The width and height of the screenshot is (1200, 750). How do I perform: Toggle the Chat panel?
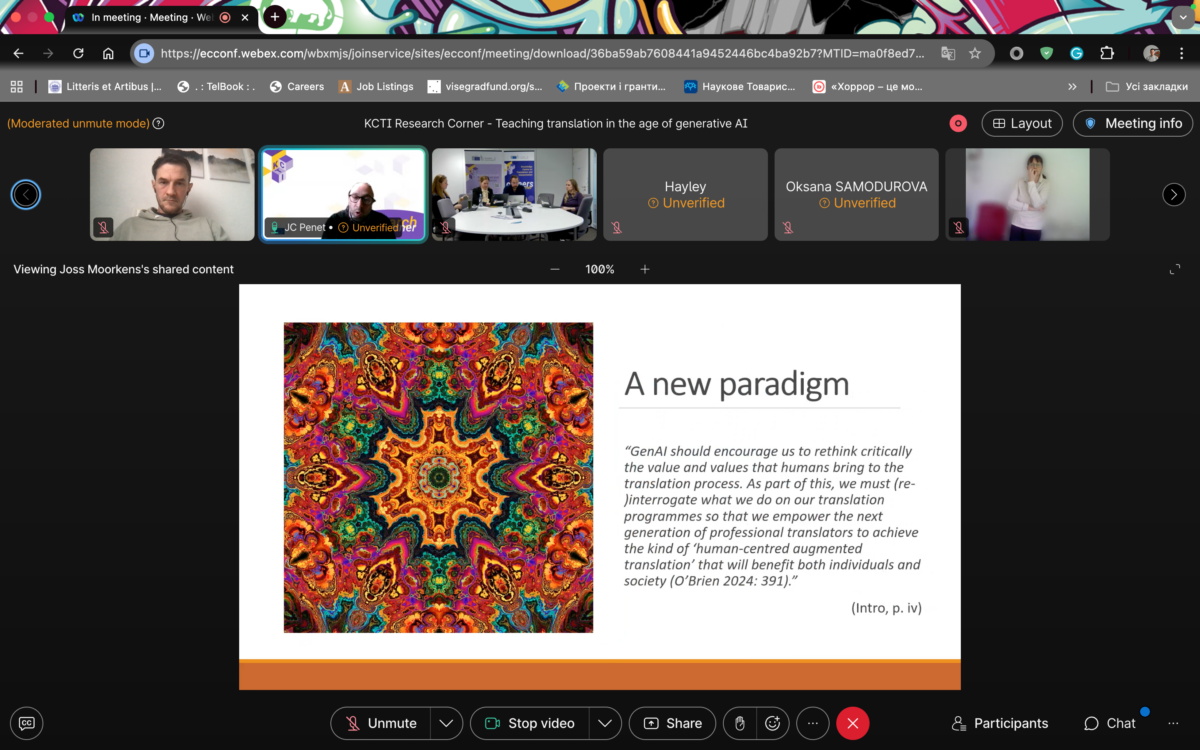click(x=1110, y=723)
